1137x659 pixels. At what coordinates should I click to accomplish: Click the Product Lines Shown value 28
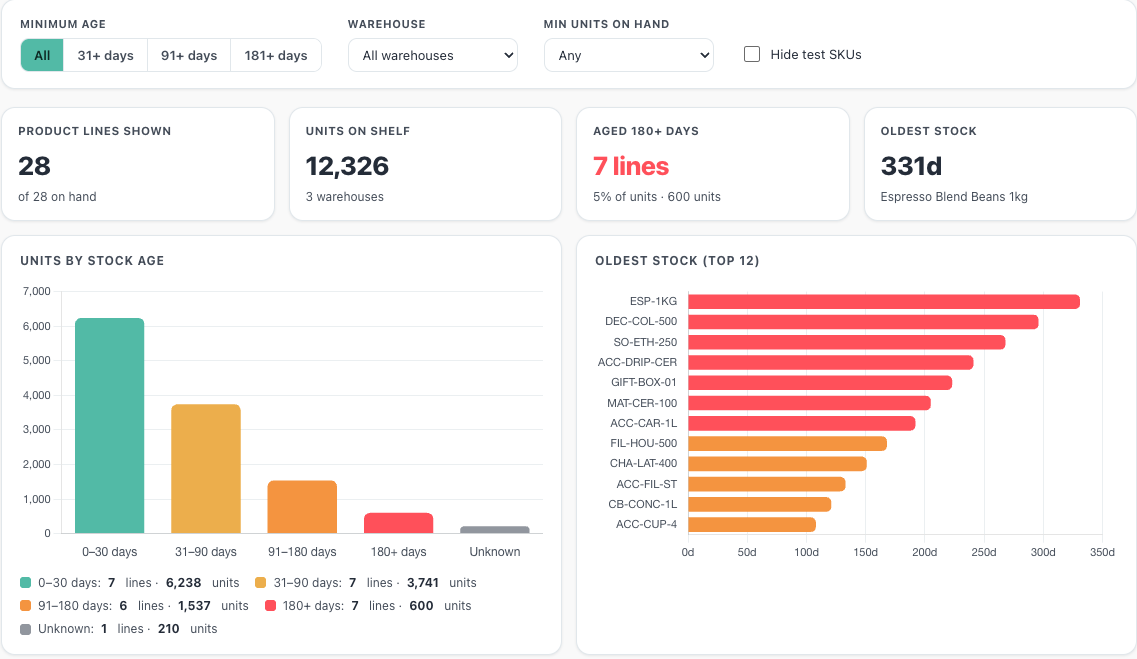[34, 166]
